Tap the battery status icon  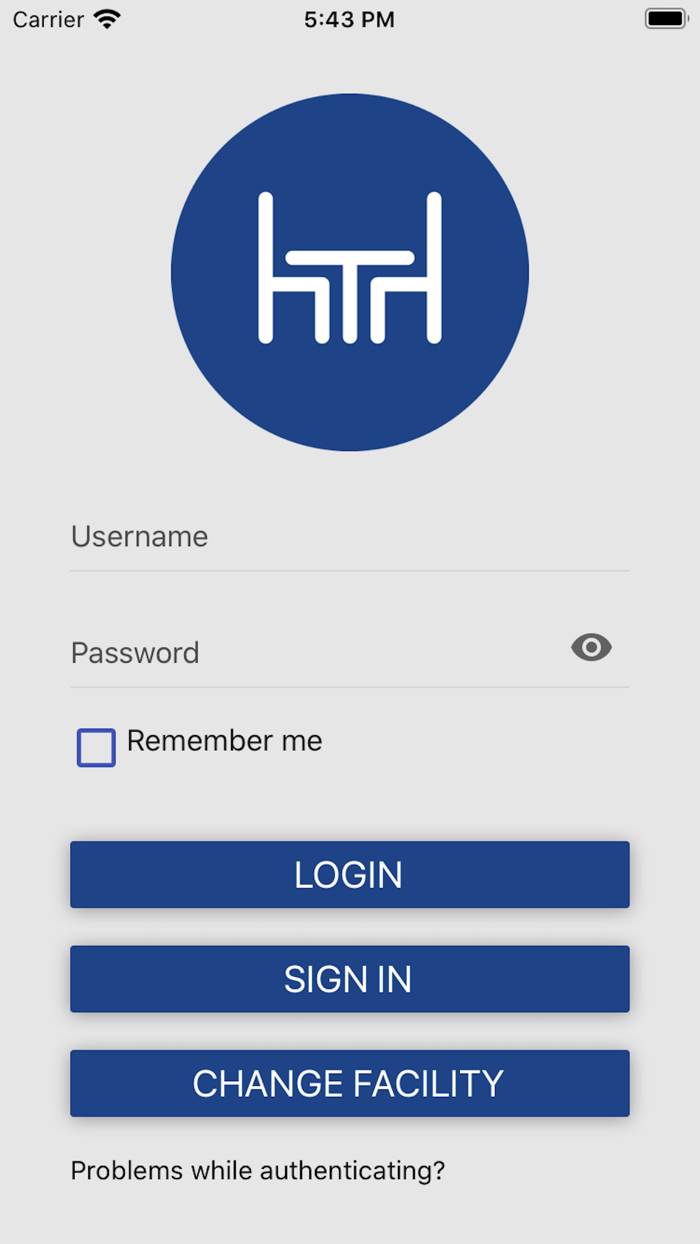(666, 19)
